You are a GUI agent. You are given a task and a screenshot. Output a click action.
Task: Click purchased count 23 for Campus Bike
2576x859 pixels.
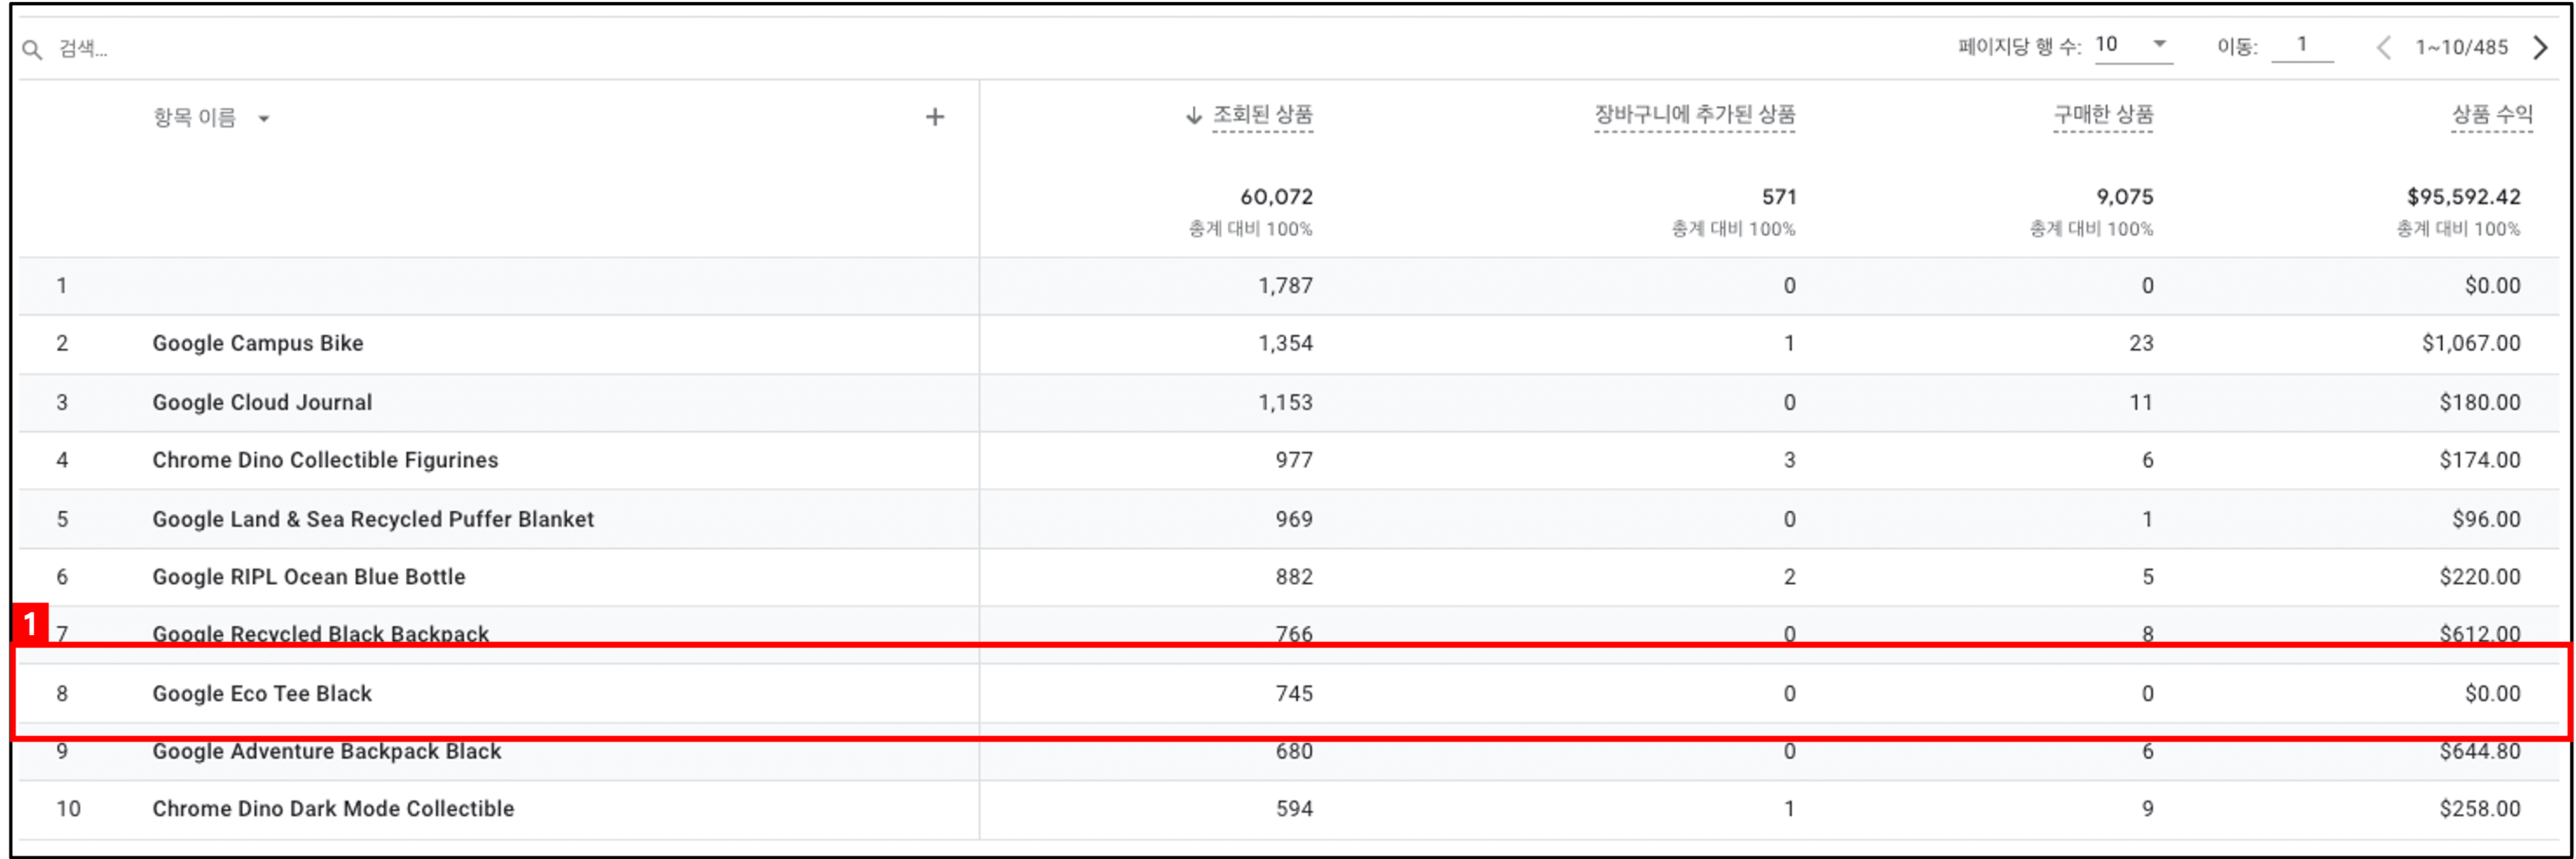pyautogui.click(x=2141, y=343)
